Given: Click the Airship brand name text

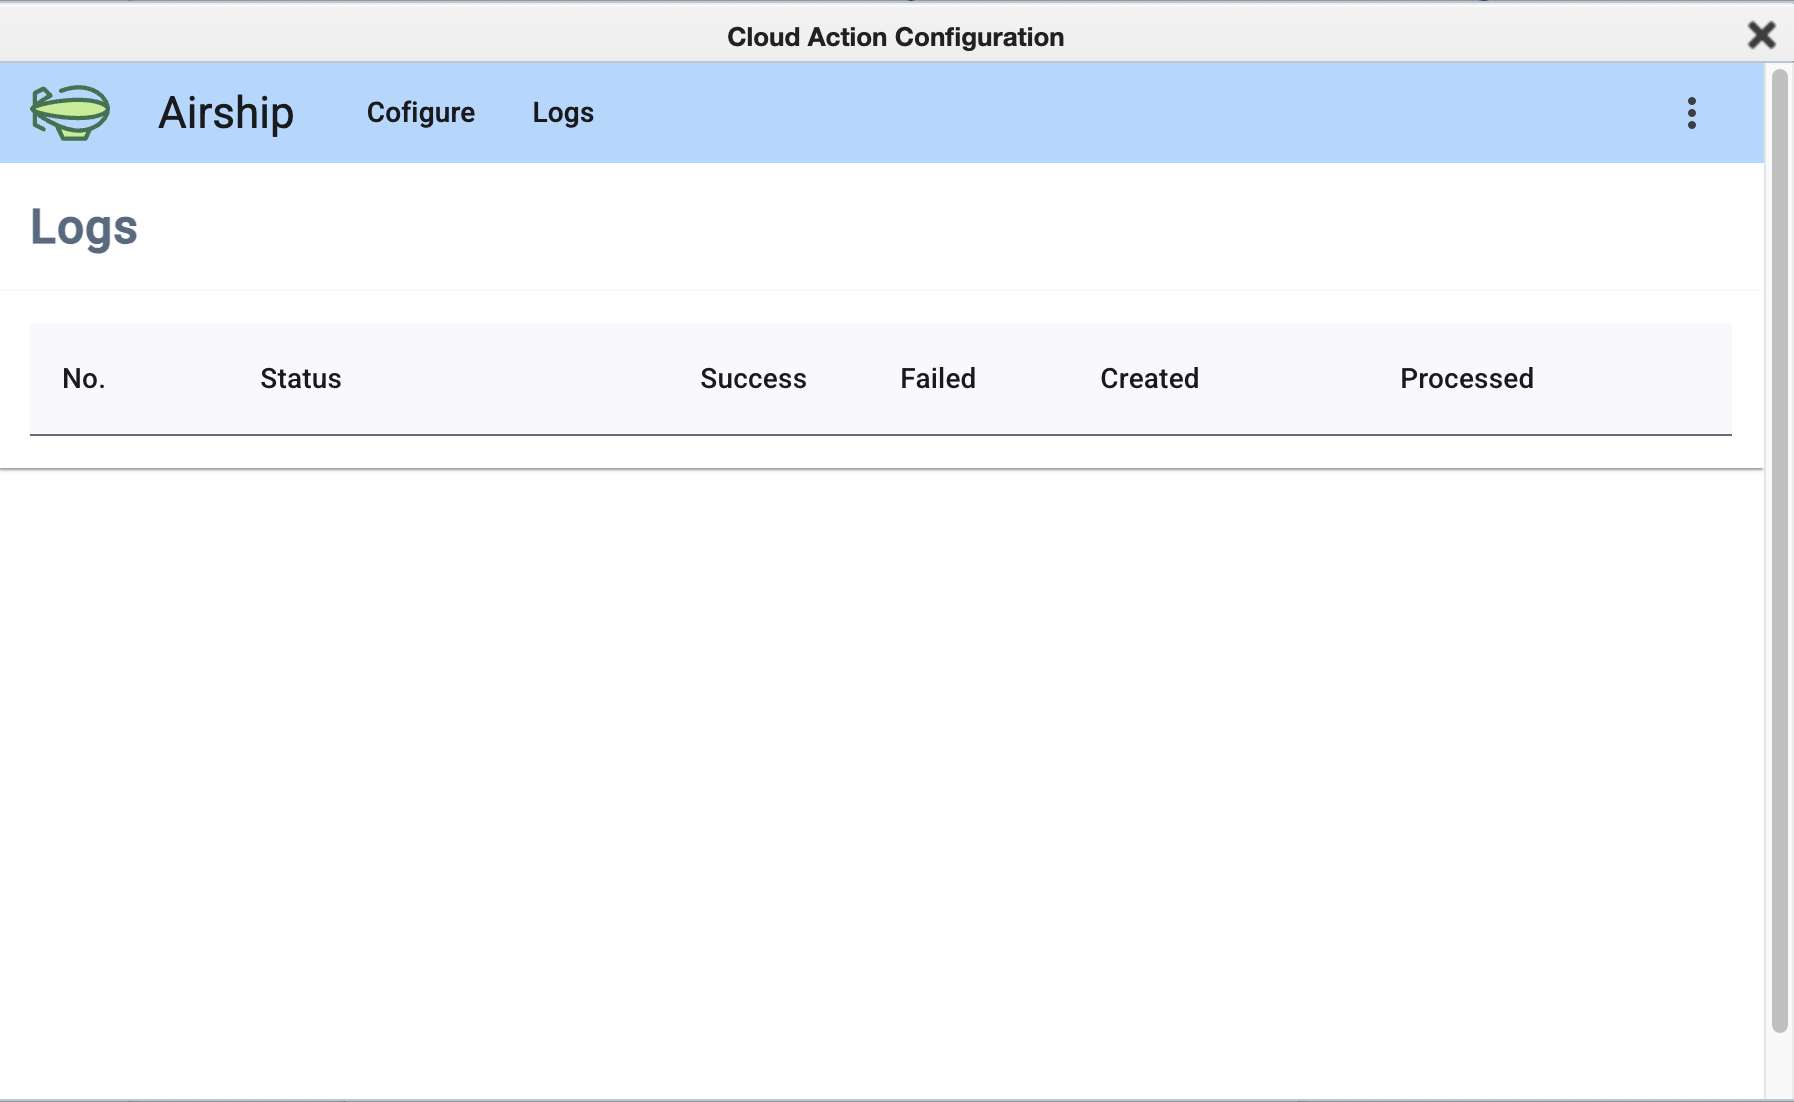Looking at the screenshot, I should pyautogui.click(x=226, y=113).
